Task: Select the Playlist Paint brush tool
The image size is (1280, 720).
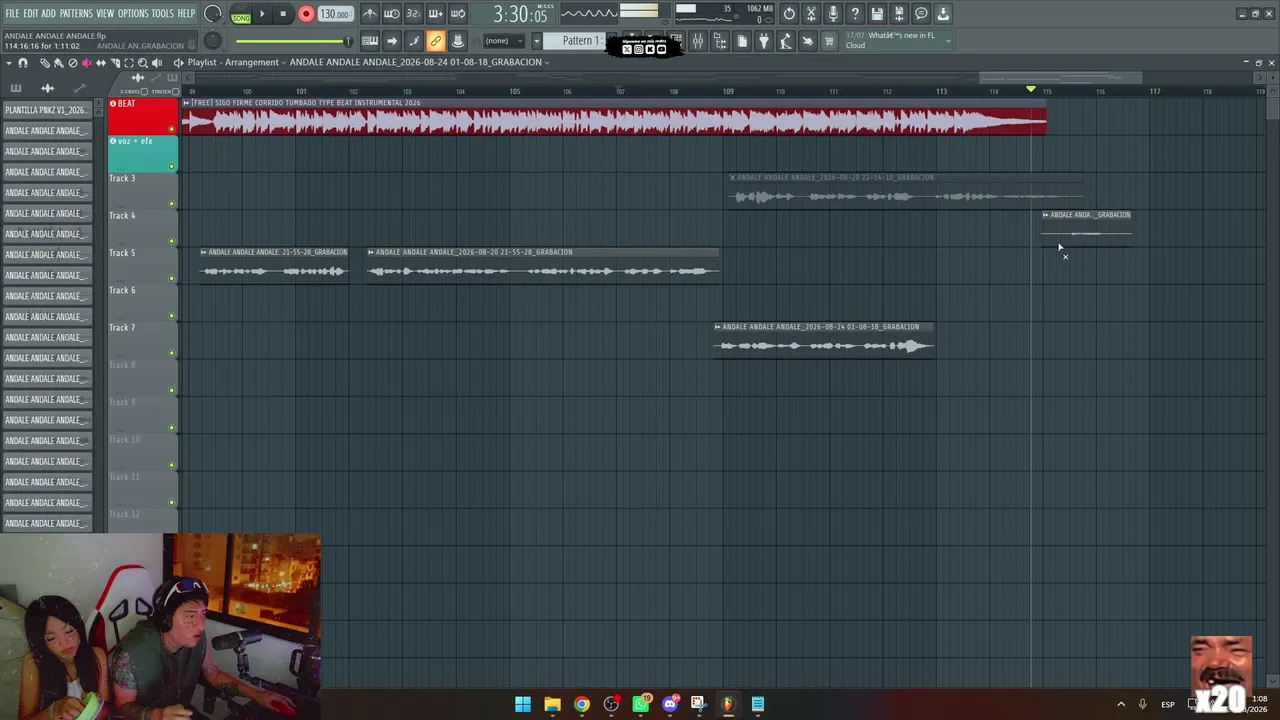Action: click(x=59, y=63)
